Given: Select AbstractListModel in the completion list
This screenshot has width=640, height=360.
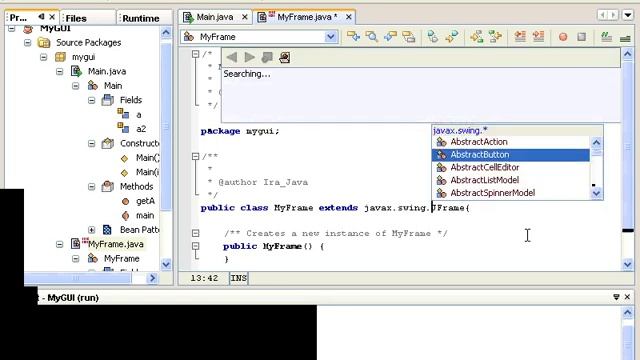Looking at the screenshot, I should [511, 180].
